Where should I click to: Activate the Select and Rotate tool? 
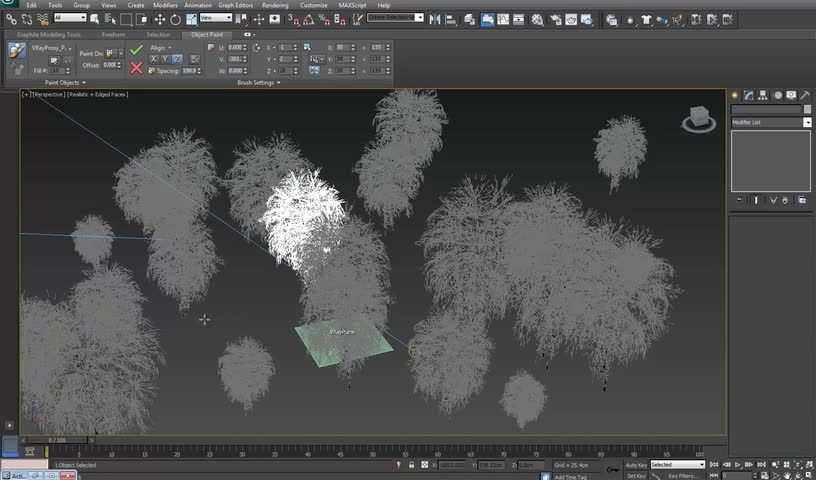[x=175, y=18]
